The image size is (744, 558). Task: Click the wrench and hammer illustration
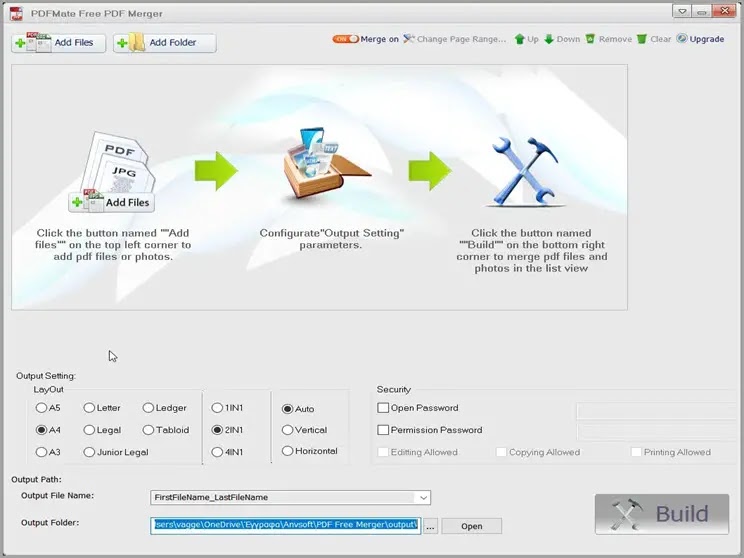click(525, 172)
